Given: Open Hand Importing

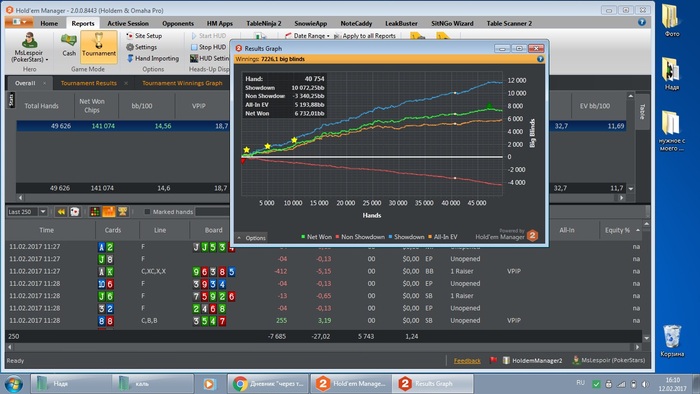Looking at the screenshot, I should [x=153, y=58].
